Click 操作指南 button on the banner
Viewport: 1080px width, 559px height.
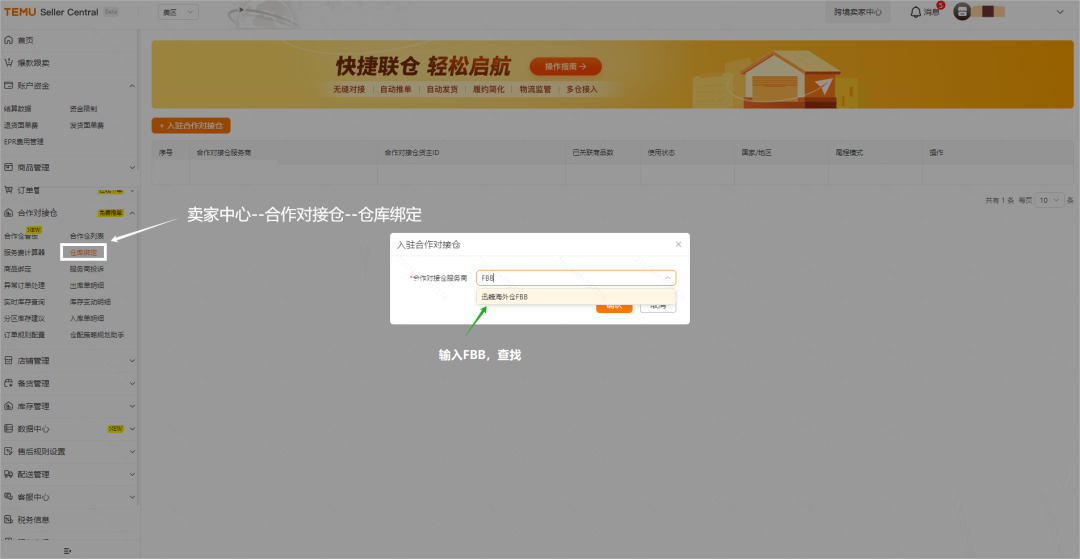pos(565,67)
